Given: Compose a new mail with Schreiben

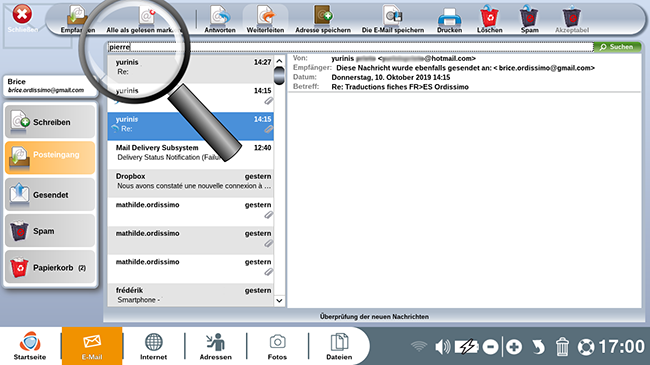Looking at the screenshot, I should point(50,122).
